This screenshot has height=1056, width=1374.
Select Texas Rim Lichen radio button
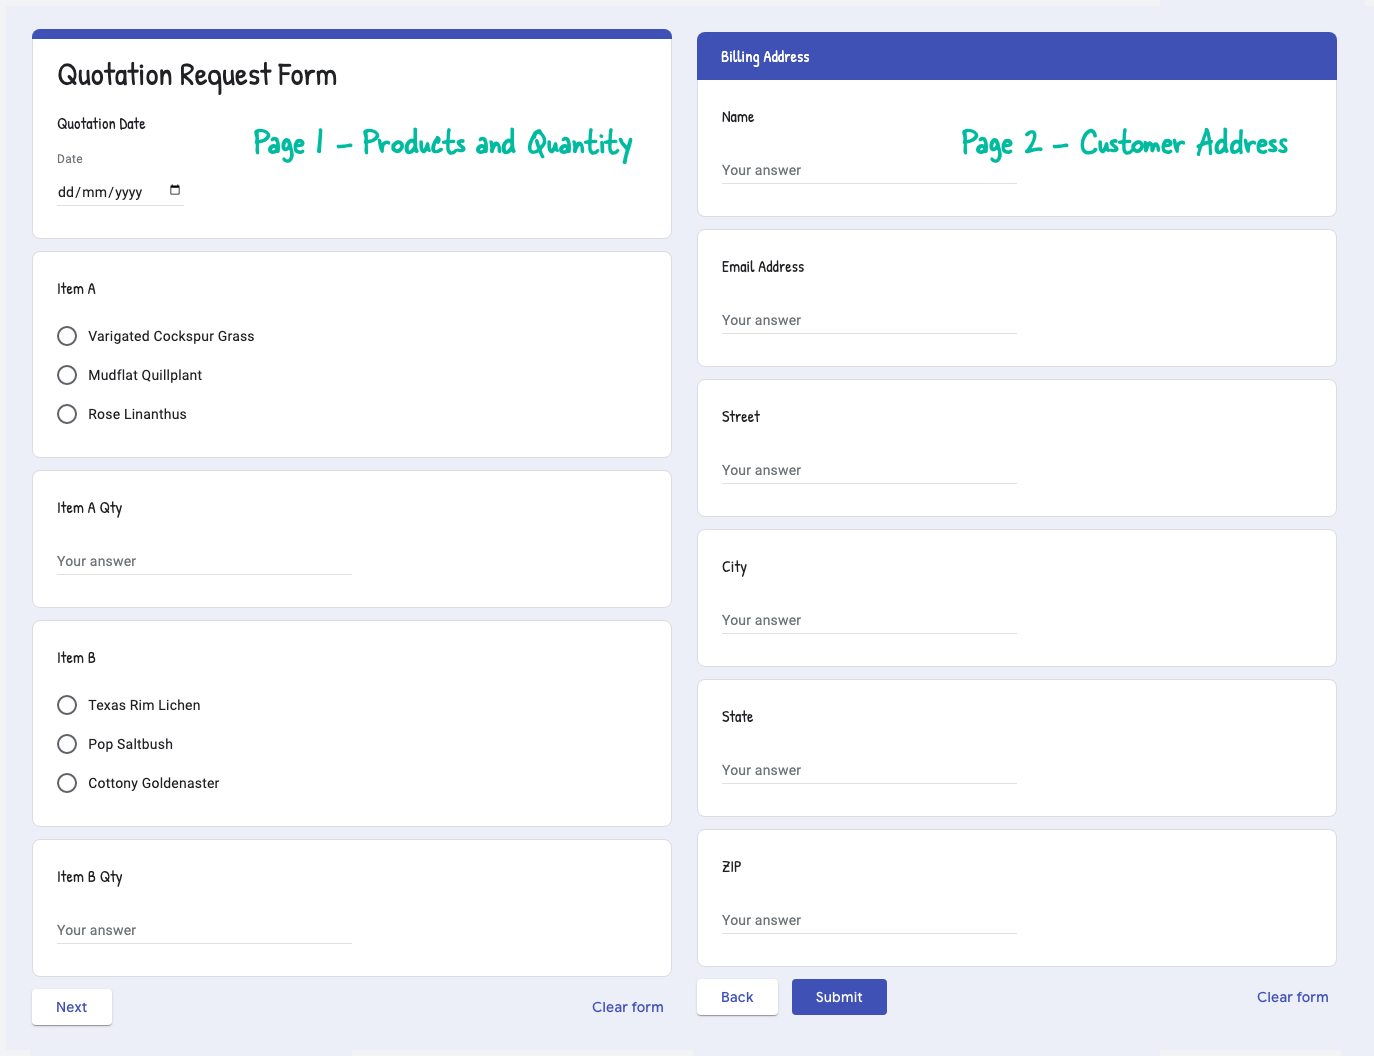pos(67,705)
